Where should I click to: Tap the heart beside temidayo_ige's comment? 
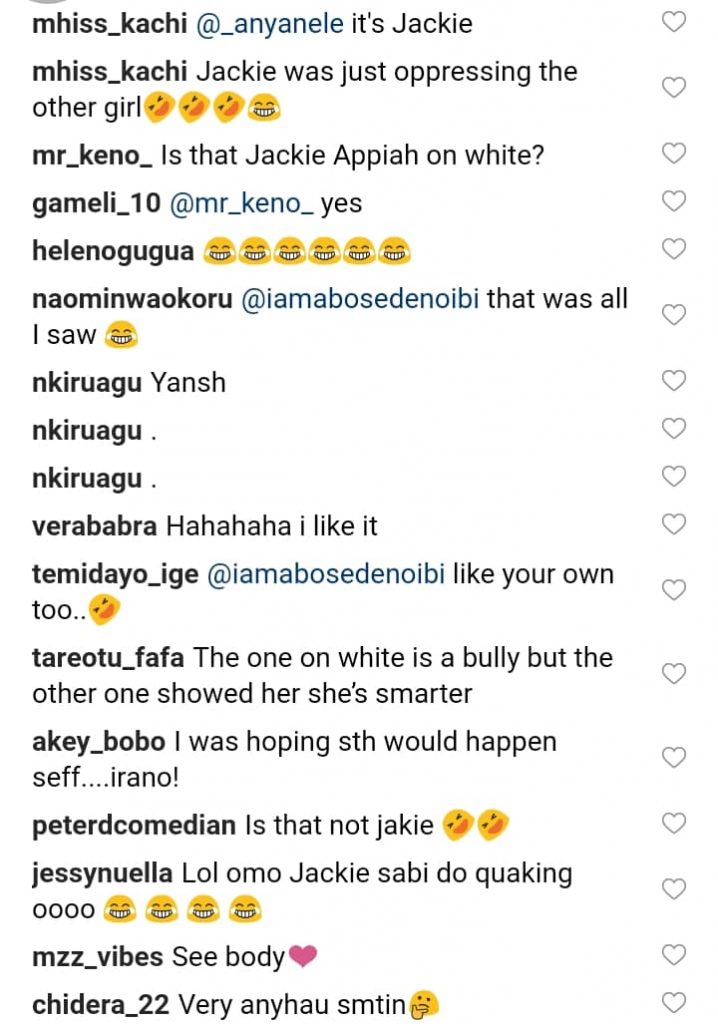tap(675, 590)
